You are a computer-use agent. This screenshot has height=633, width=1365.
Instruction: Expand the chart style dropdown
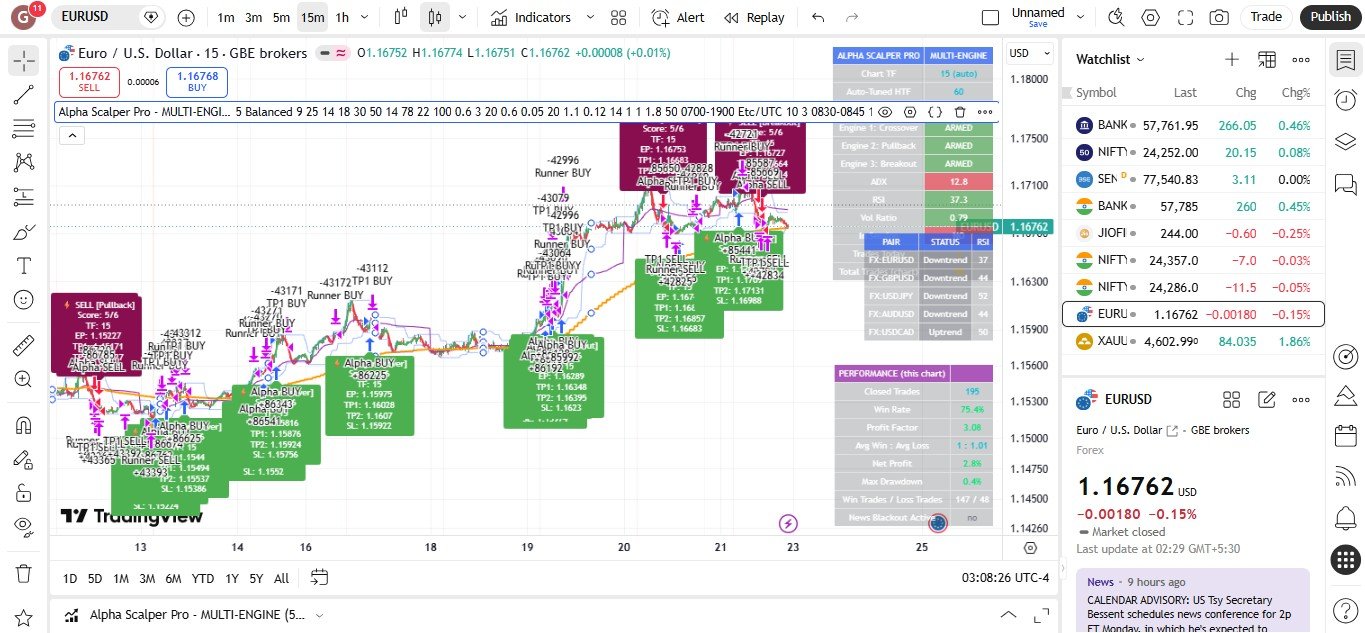[462, 17]
